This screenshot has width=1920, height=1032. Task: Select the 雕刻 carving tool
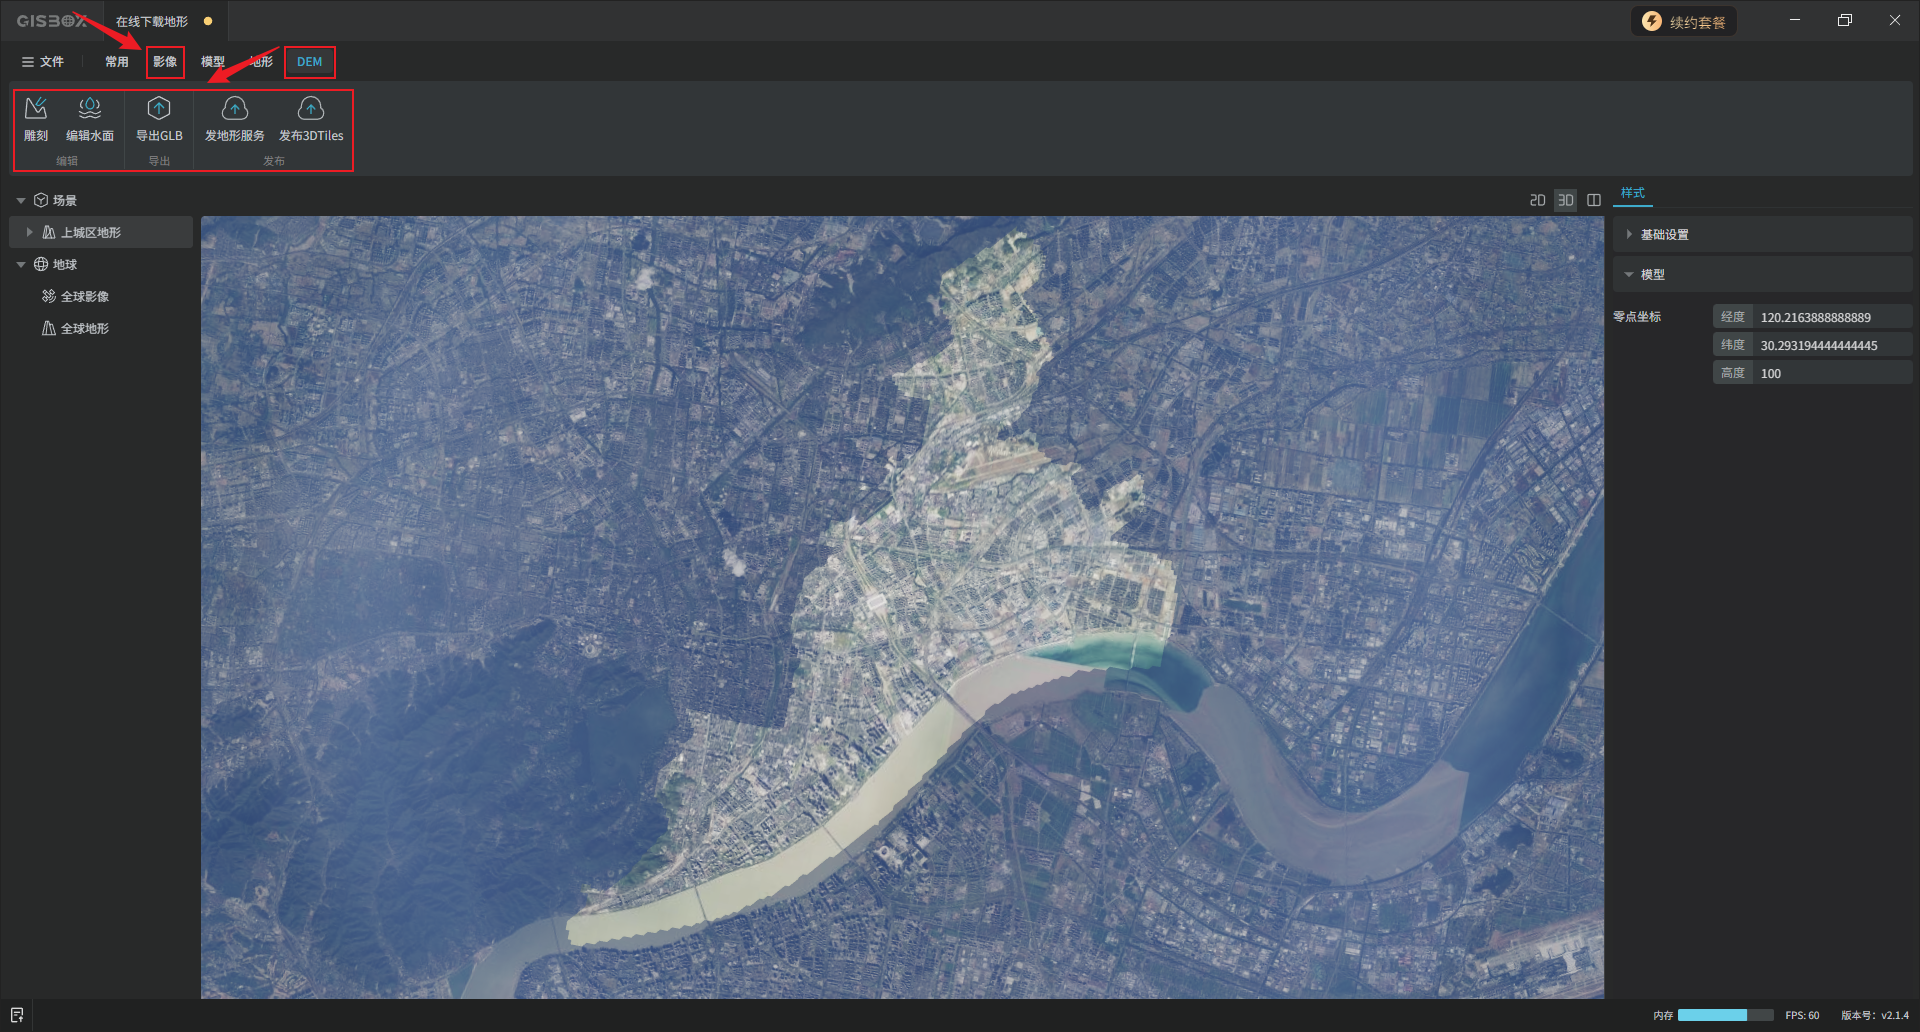point(36,118)
